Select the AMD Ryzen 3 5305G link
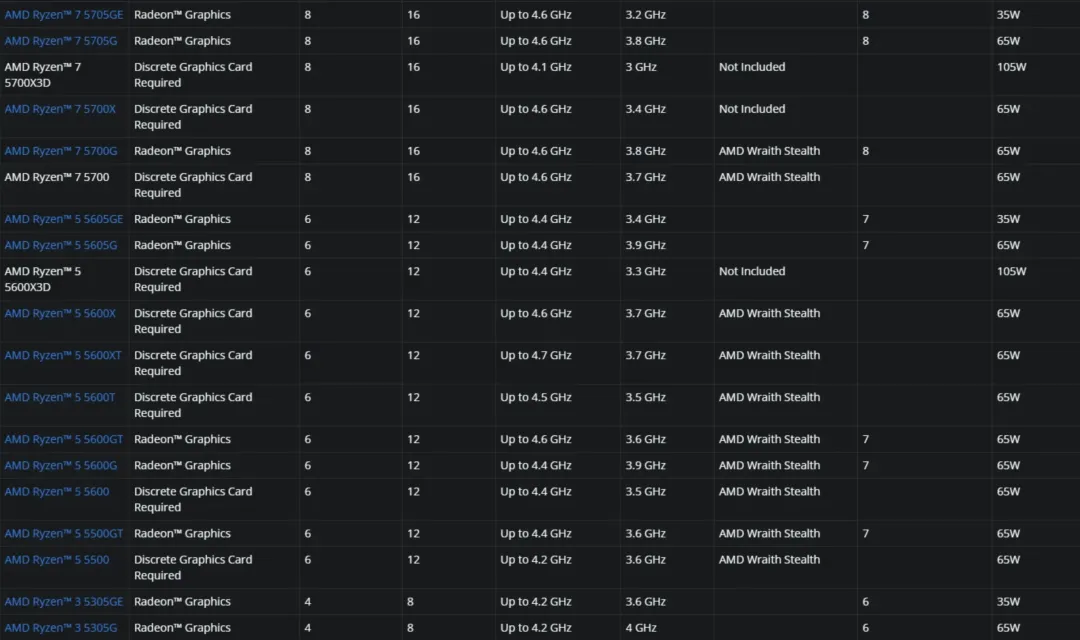 tap(60, 627)
